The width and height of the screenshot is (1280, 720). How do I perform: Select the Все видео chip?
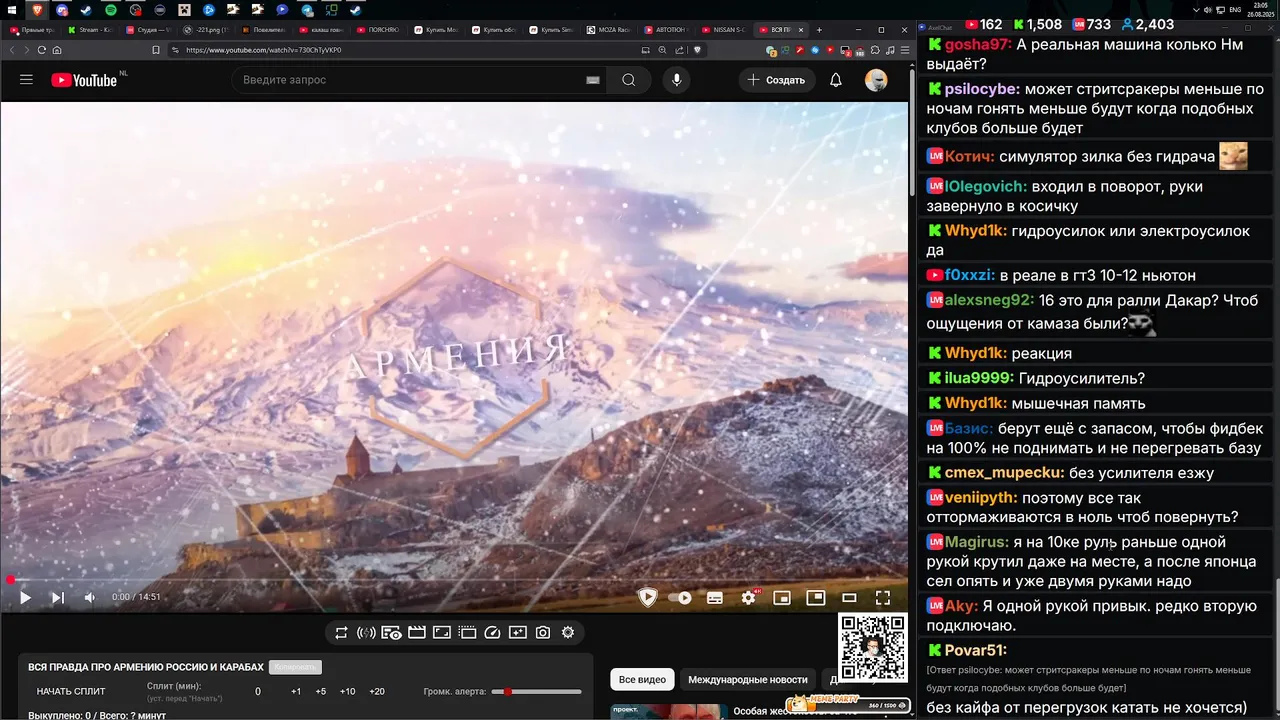(x=642, y=680)
